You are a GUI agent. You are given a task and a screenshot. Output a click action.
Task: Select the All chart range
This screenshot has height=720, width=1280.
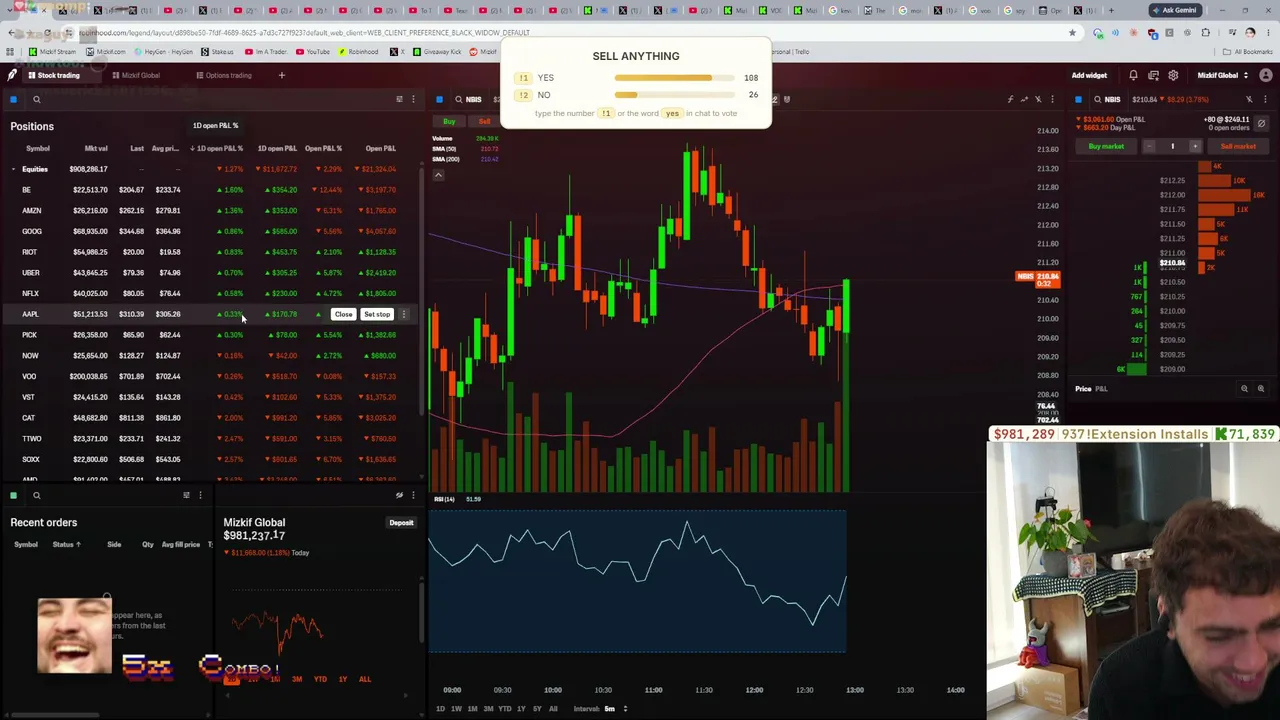[553, 709]
